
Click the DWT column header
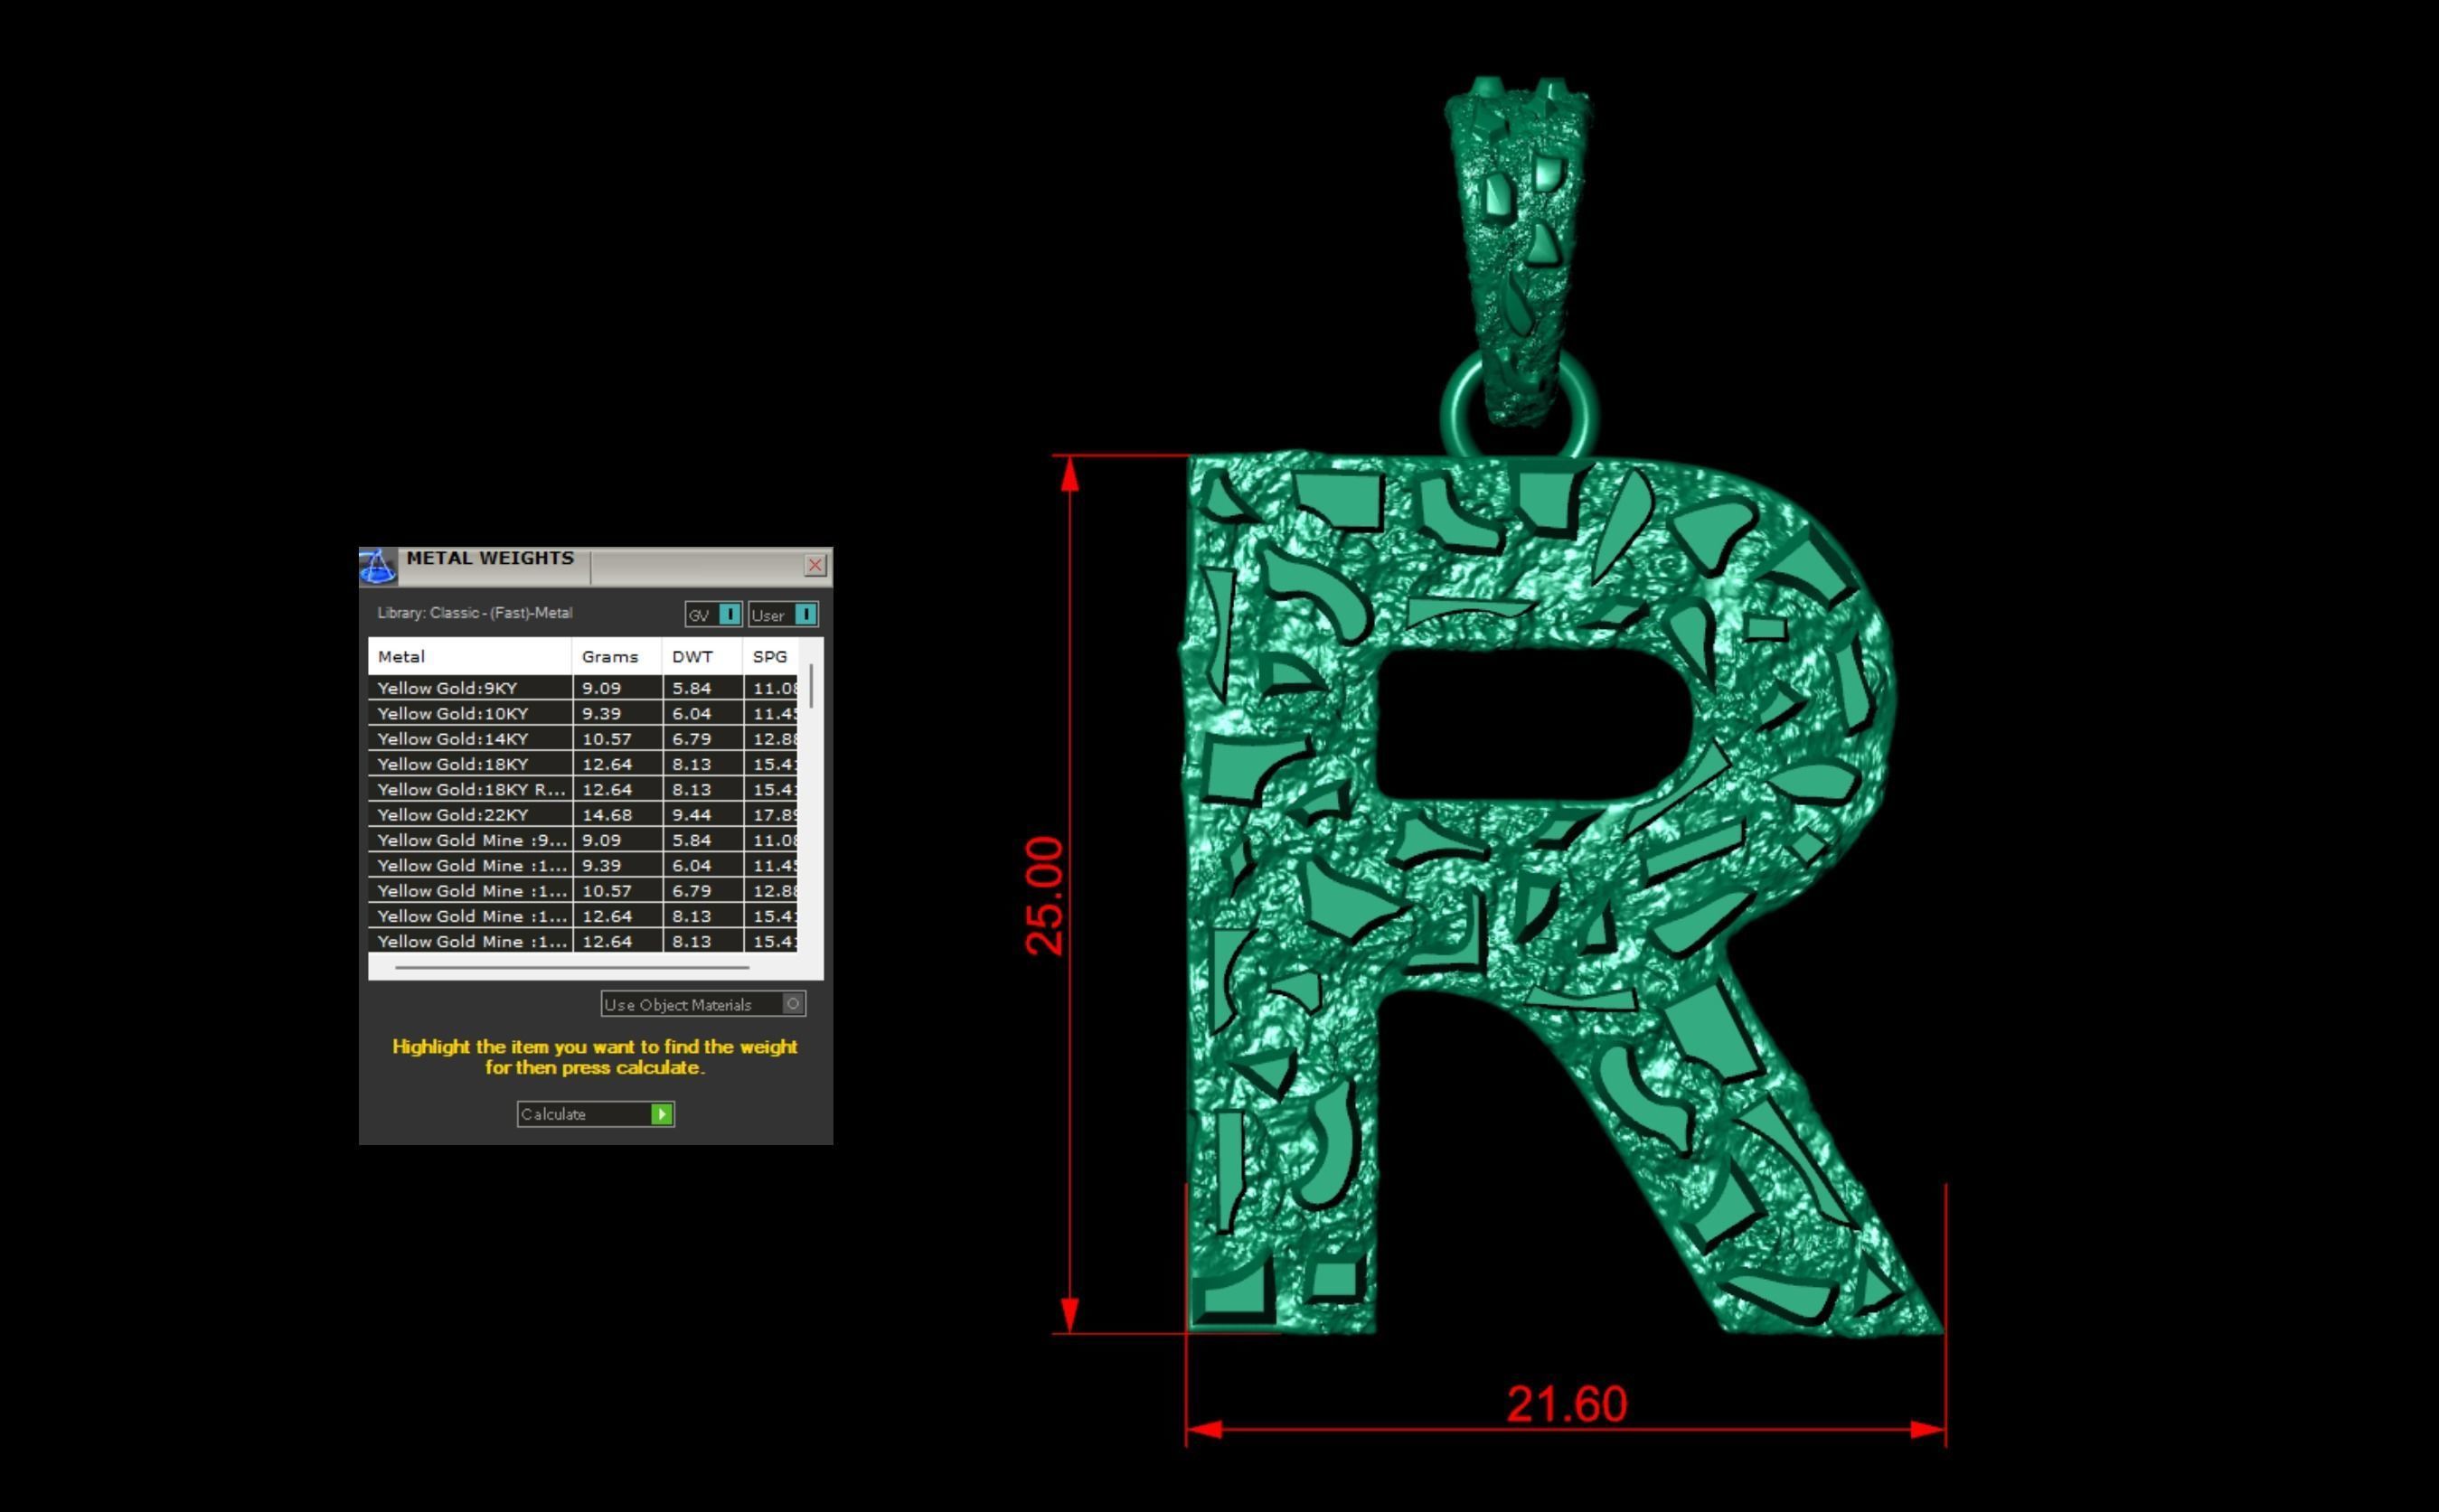coord(702,657)
